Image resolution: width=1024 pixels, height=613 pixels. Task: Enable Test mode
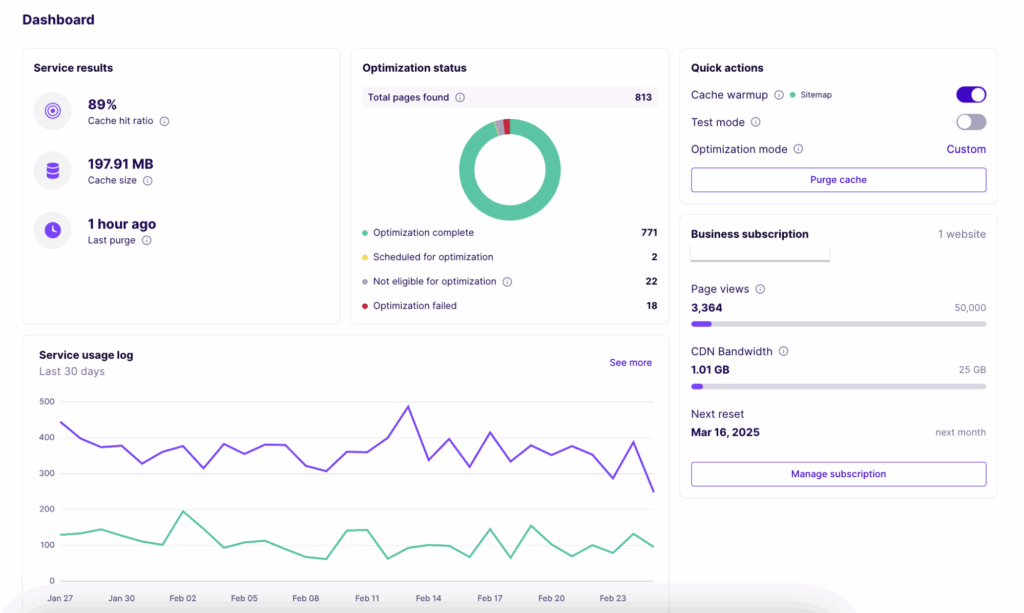[x=970, y=121]
